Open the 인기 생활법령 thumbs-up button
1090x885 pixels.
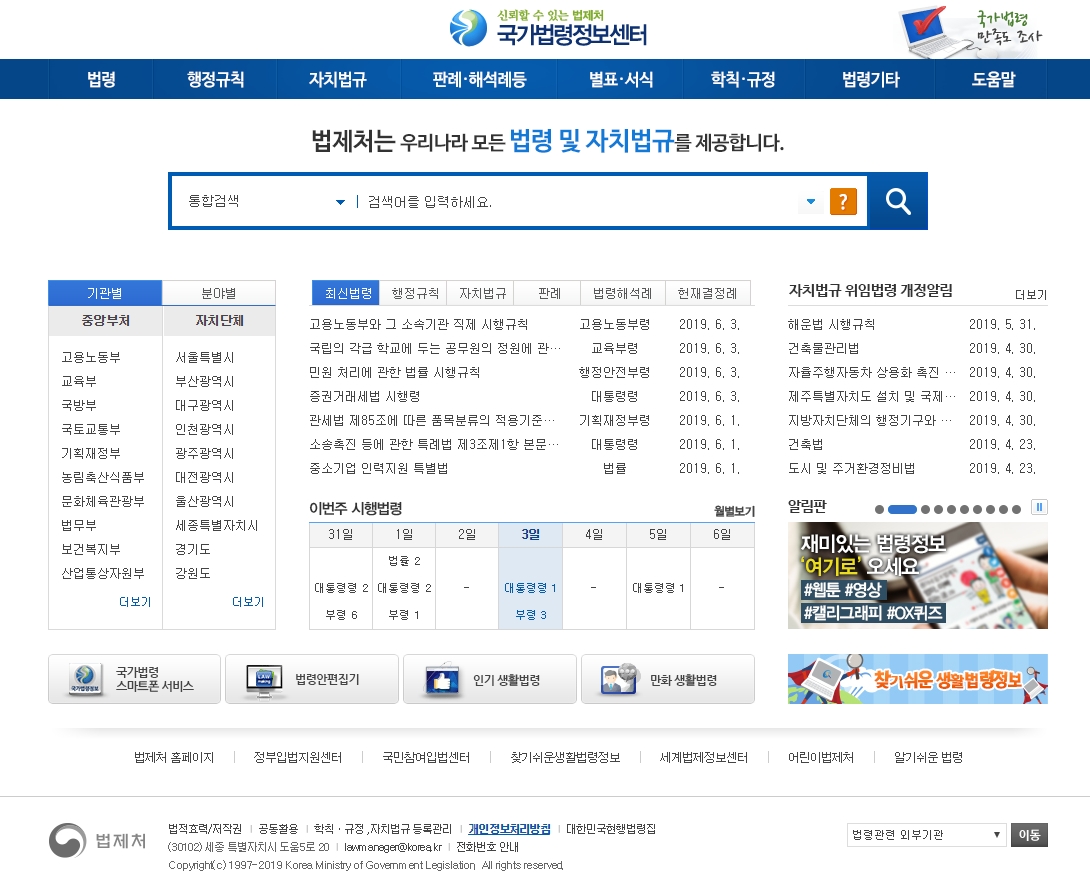[x=489, y=680]
